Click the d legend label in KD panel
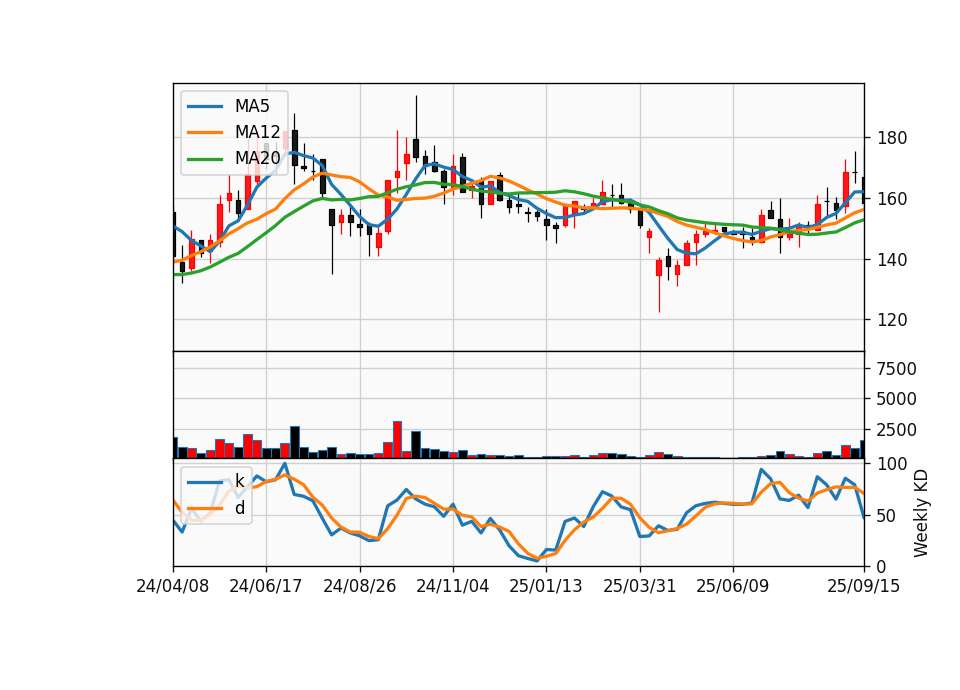 coord(239,508)
